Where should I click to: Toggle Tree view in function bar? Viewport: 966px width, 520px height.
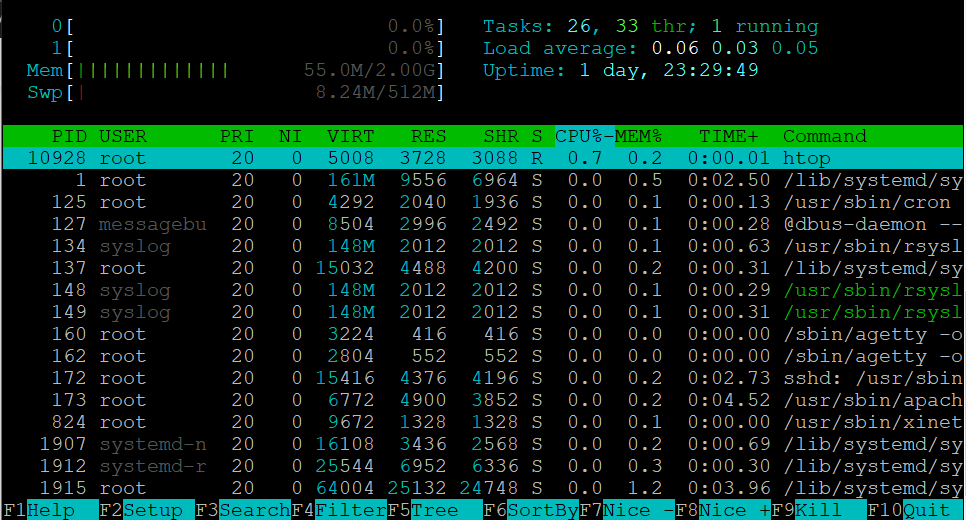coord(434,510)
